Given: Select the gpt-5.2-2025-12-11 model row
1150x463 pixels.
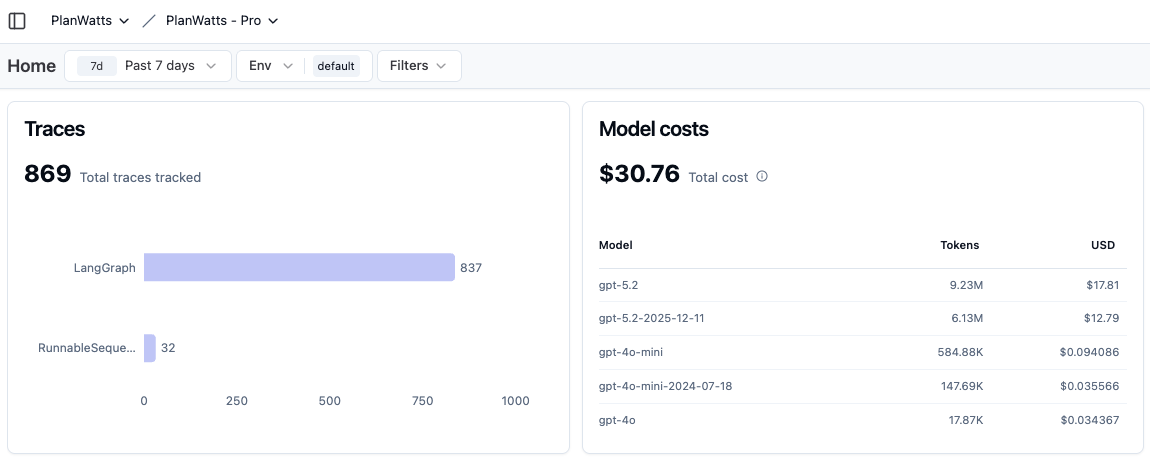Looking at the screenshot, I should [x=862, y=318].
